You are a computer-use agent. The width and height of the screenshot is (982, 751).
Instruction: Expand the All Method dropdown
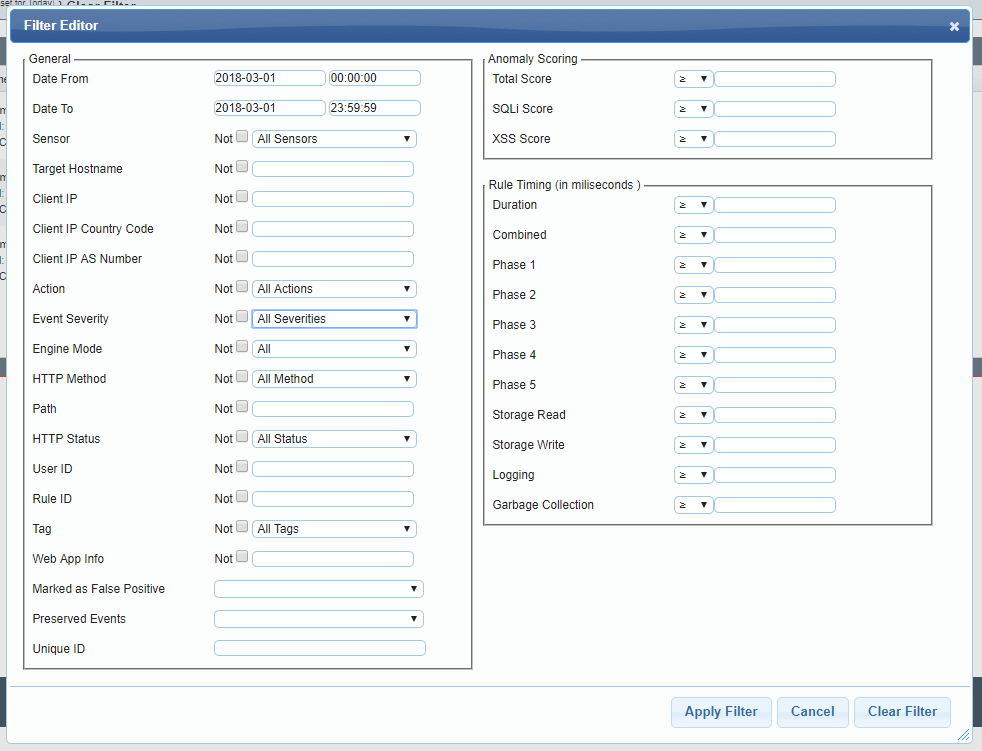tap(334, 379)
